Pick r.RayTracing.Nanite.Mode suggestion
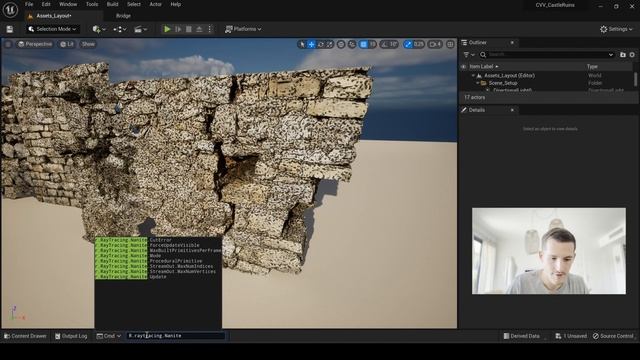The height and width of the screenshot is (360, 640). pos(158,256)
